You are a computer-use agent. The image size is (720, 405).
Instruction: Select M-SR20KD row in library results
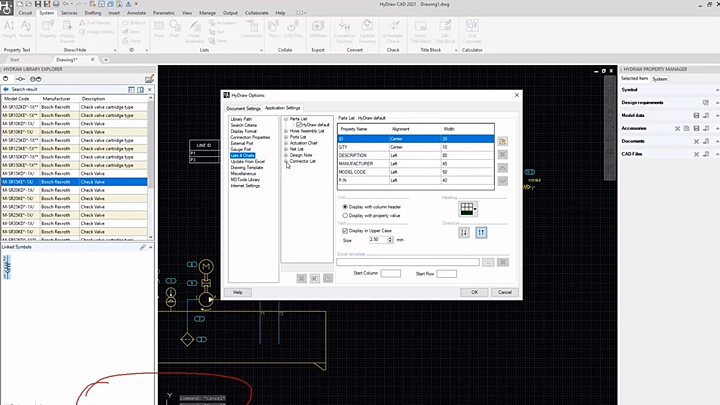point(74,190)
